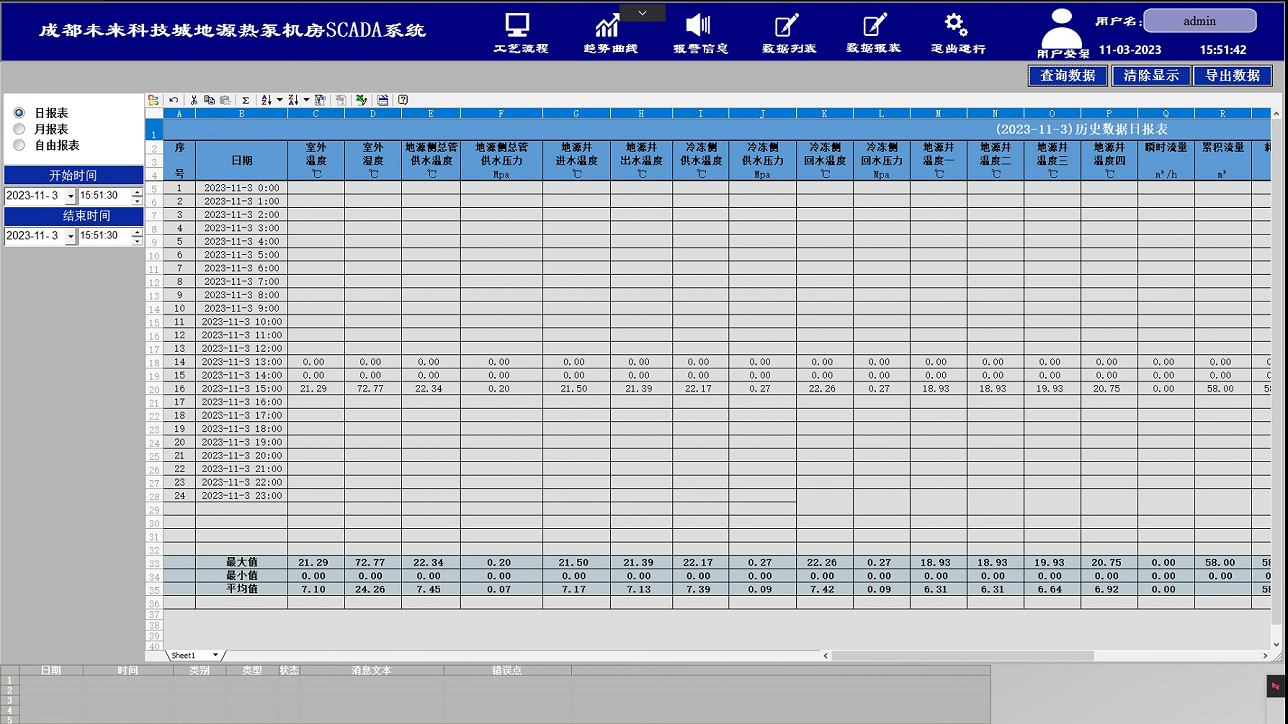This screenshot has height=724, width=1288.
Task: Click the 日期 column header in alarm list
Action: tap(51, 670)
